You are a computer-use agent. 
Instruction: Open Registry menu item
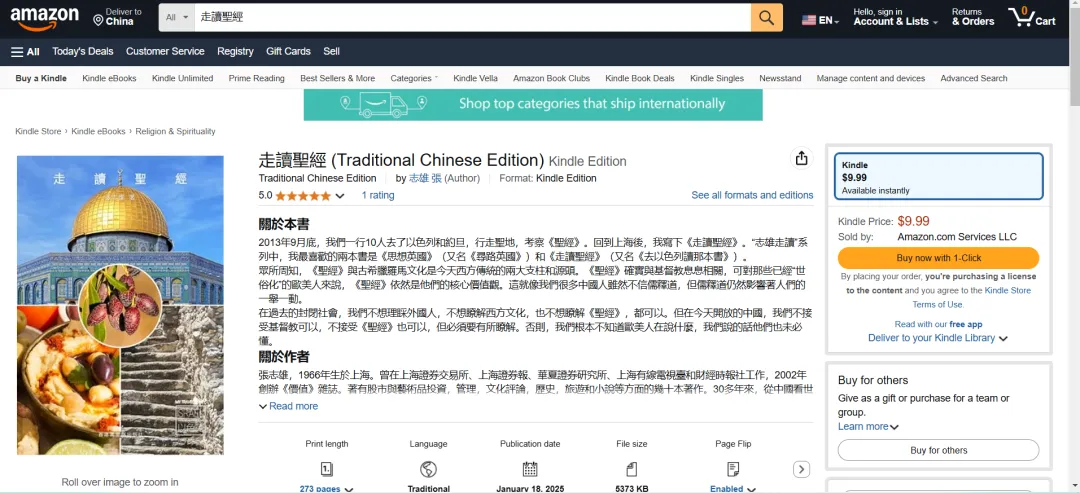[236, 52]
